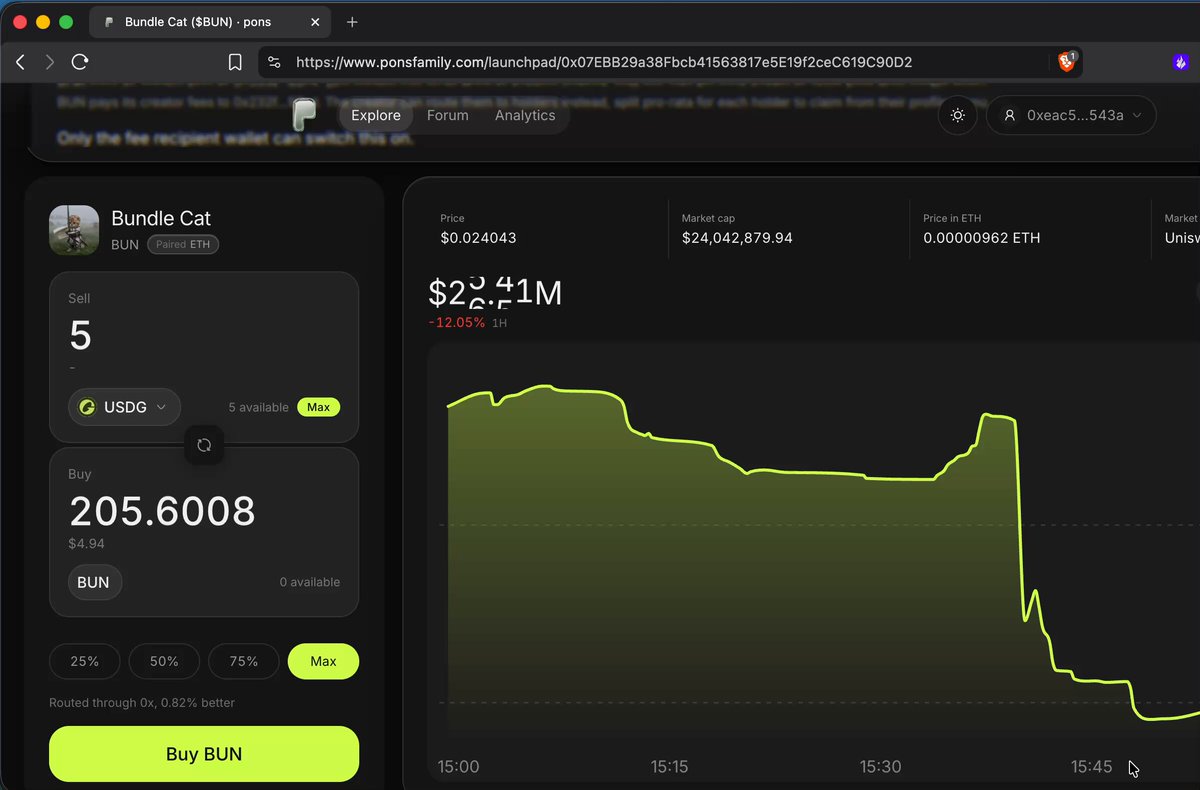Click the Price value $0.024043
The width and height of the screenshot is (1200, 790).
click(x=478, y=238)
